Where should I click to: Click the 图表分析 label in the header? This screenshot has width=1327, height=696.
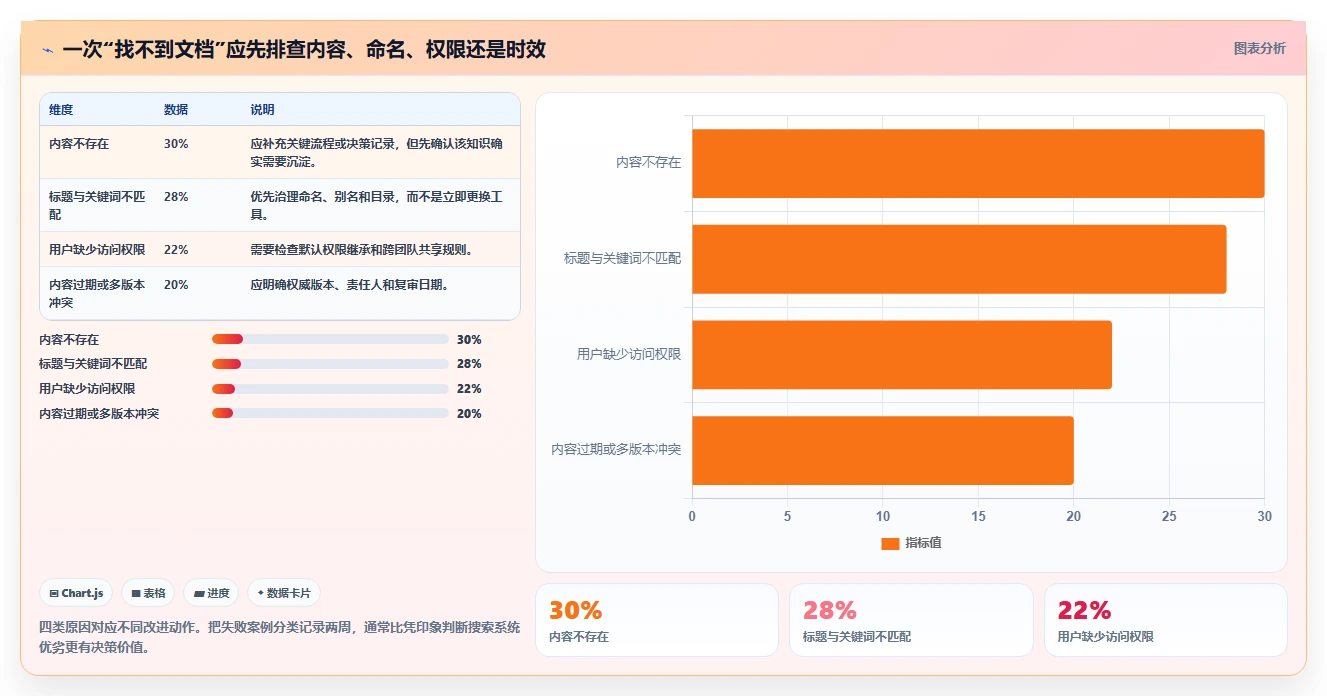point(1260,48)
